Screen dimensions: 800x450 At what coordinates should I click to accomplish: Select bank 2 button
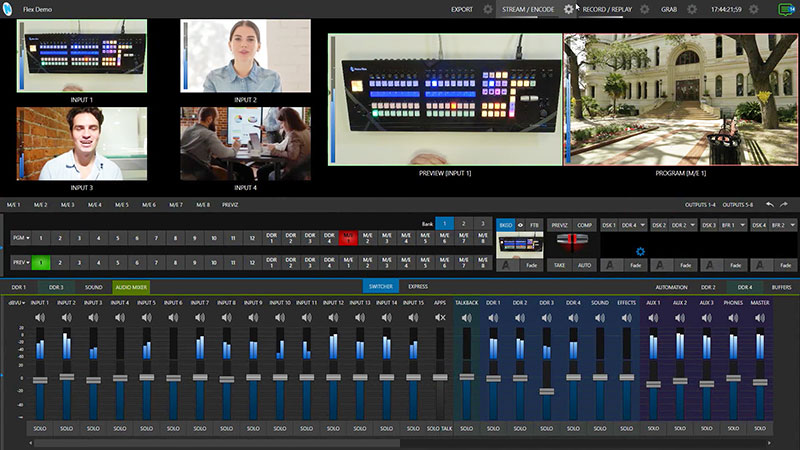[x=463, y=223]
